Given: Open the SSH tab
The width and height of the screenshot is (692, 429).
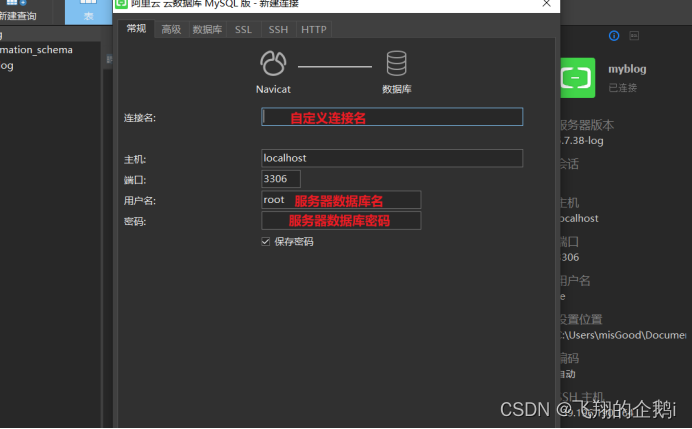Looking at the screenshot, I should [x=278, y=30].
